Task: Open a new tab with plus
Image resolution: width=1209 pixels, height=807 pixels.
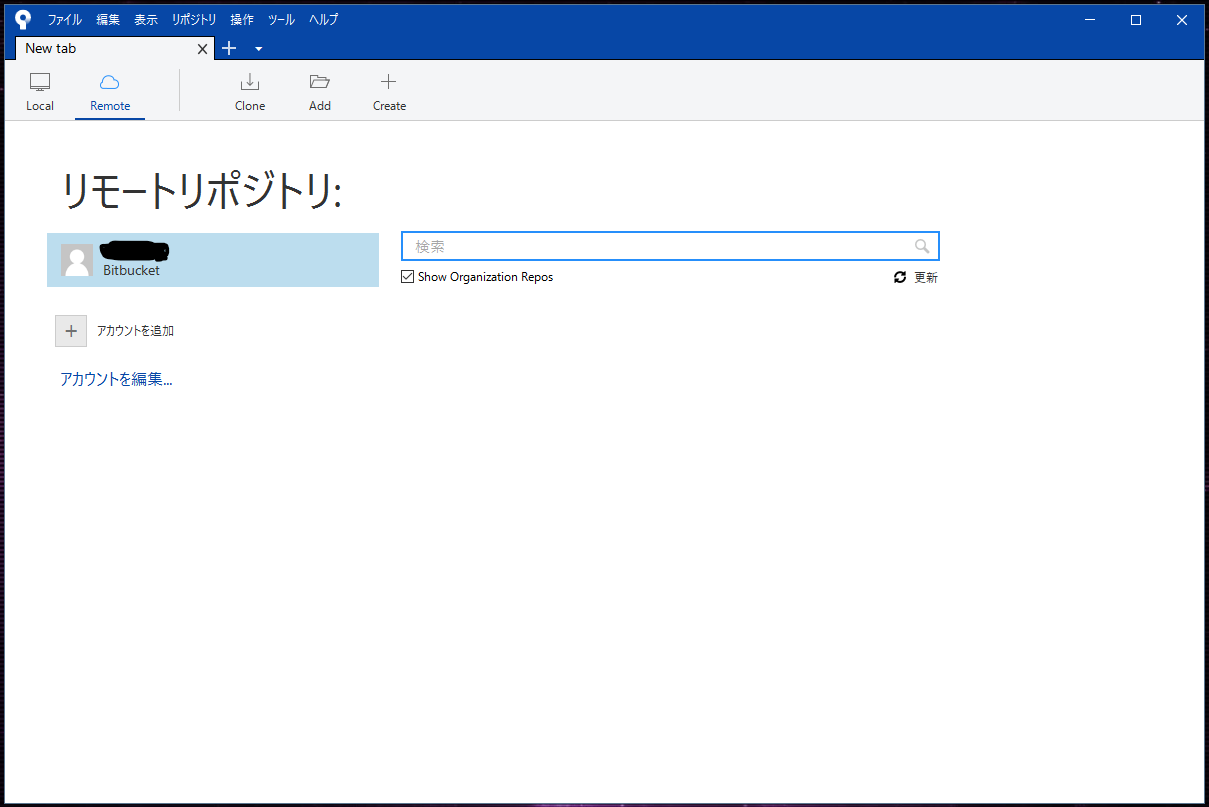Action: (229, 48)
